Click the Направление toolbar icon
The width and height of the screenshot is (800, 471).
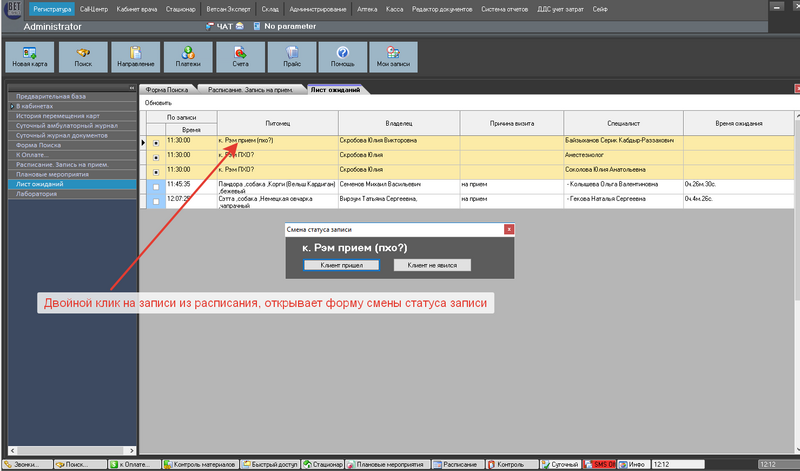coord(133,56)
